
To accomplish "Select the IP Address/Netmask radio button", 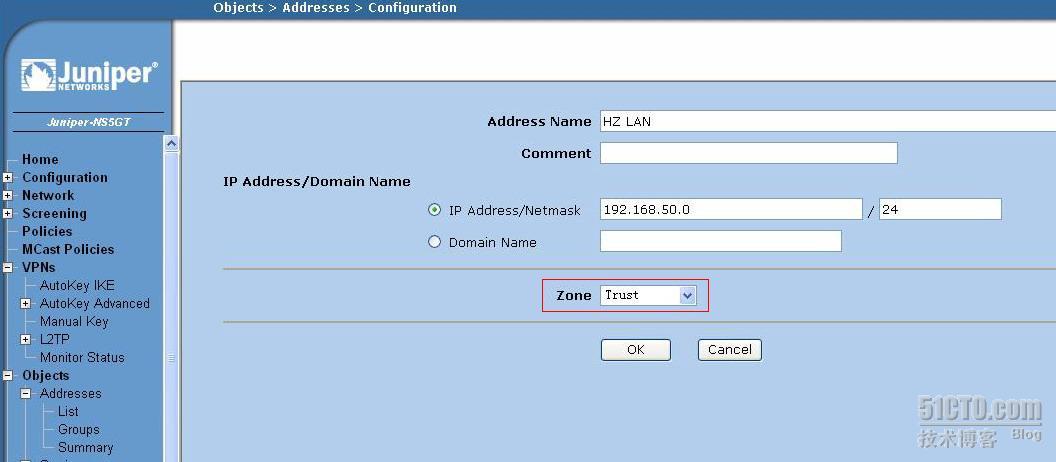I will [434, 209].
